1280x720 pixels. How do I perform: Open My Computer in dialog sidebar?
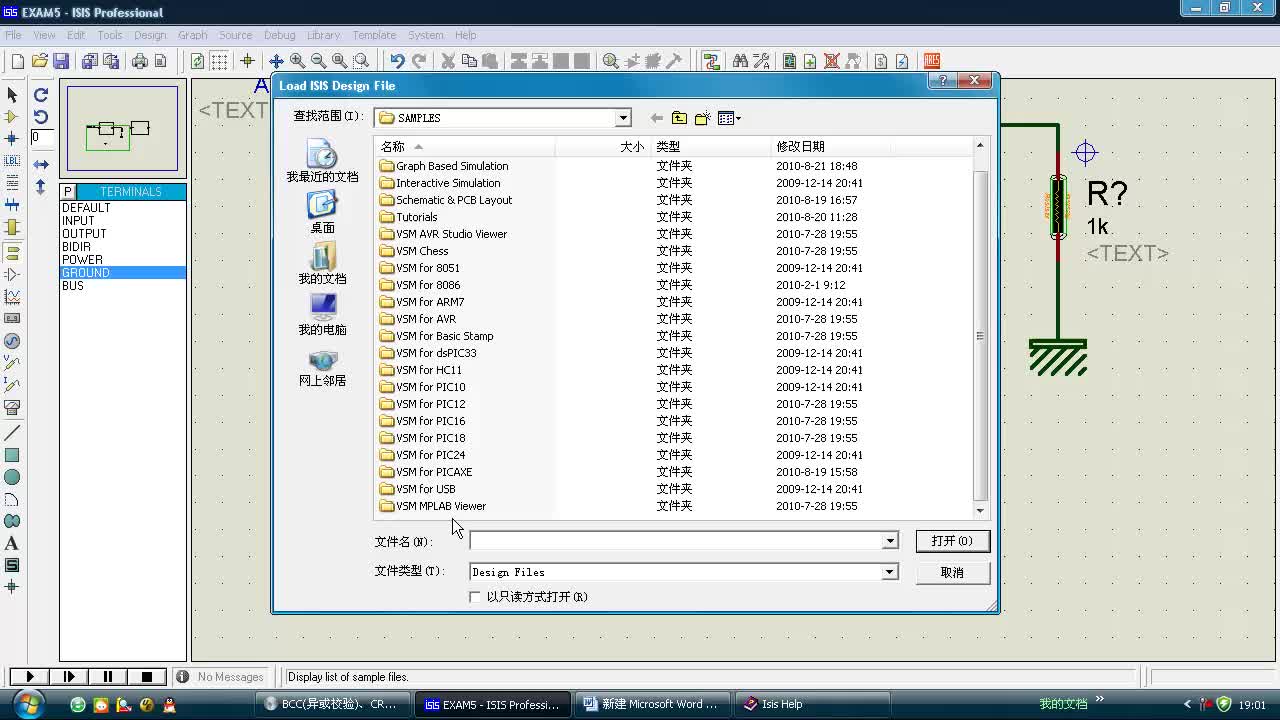tap(322, 314)
